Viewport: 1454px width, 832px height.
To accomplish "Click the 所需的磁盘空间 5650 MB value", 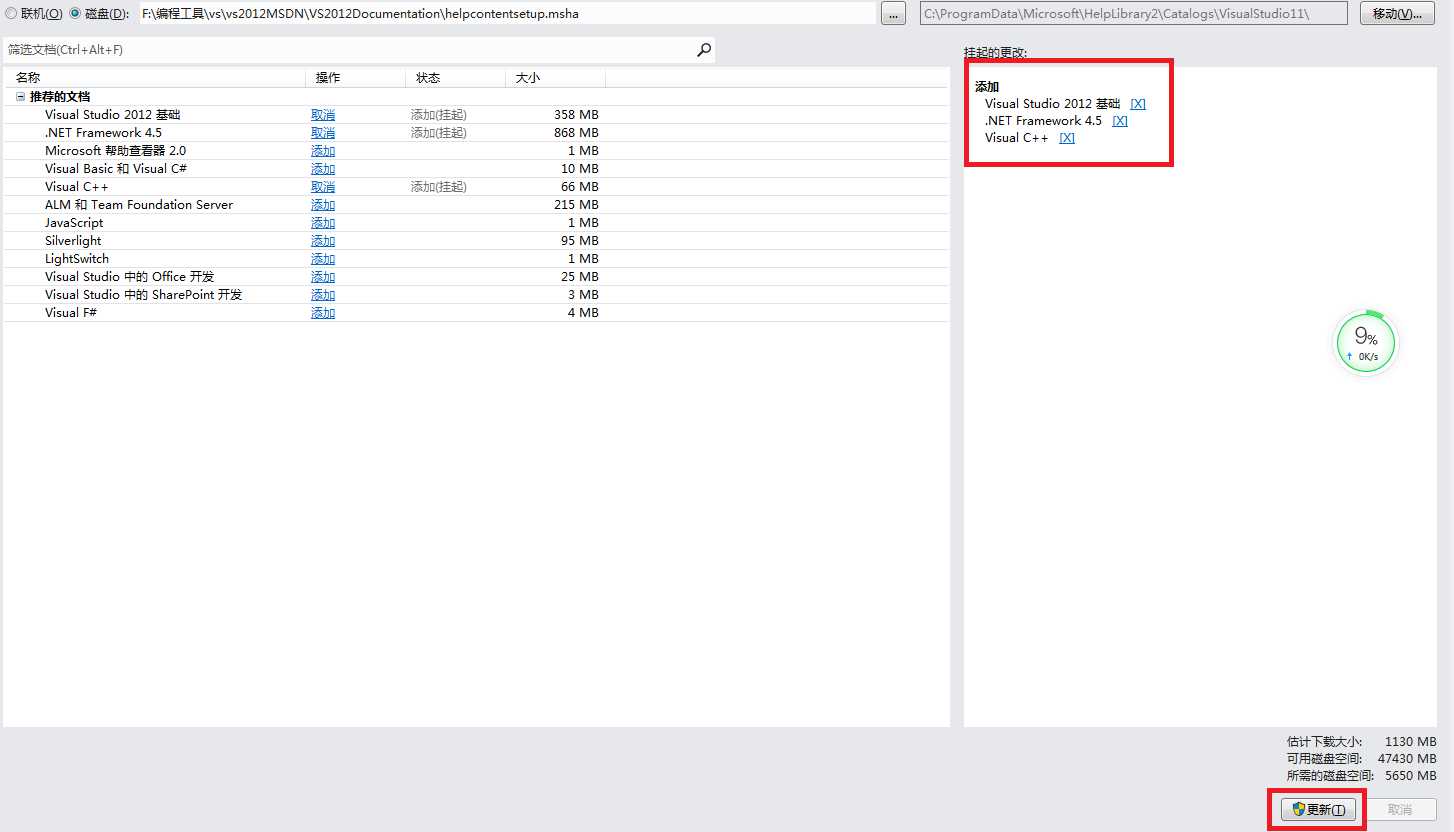I will point(1410,776).
